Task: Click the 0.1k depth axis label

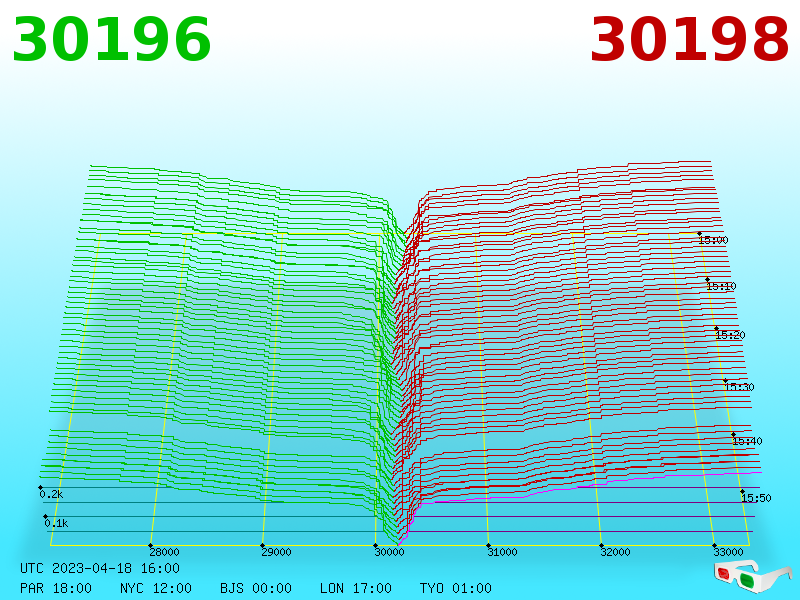Action: tap(56, 523)
